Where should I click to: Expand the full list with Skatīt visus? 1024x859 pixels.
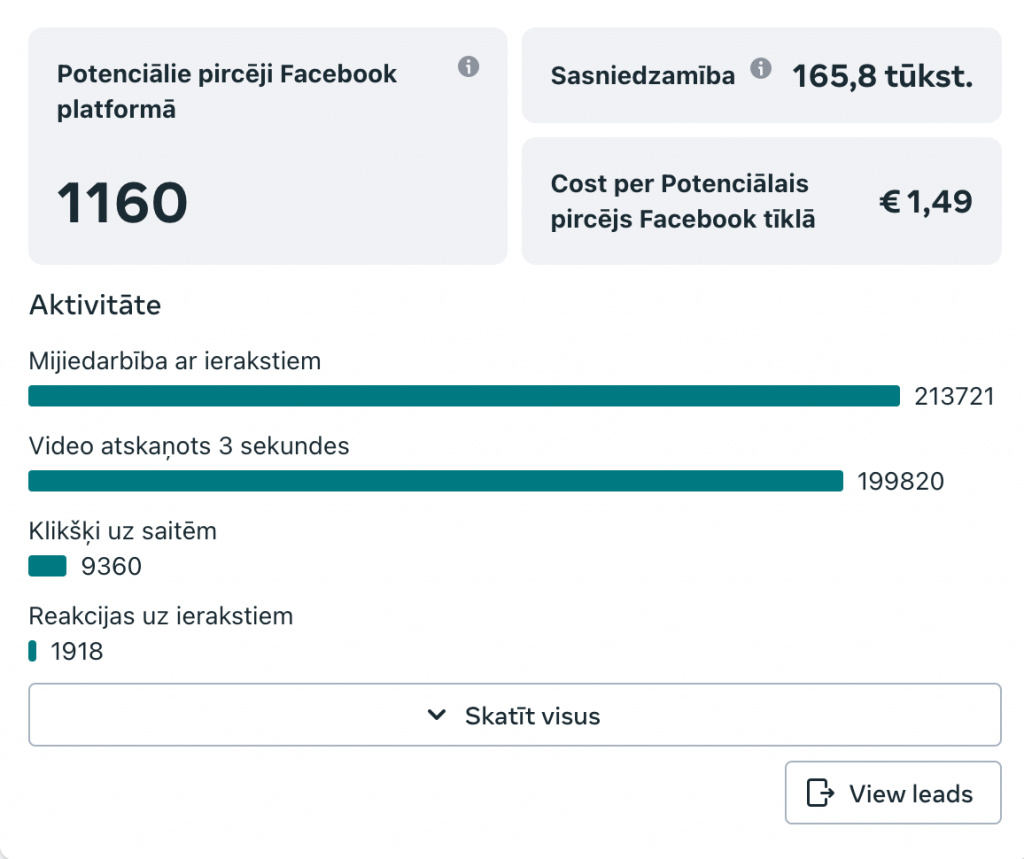click(515, 715)
